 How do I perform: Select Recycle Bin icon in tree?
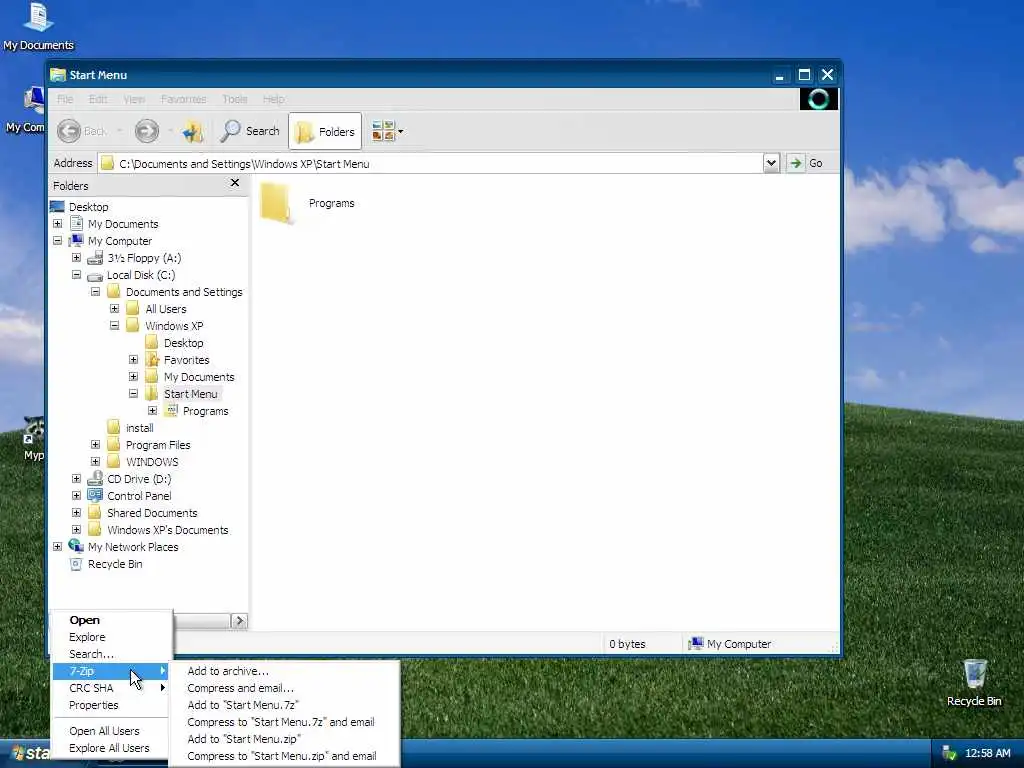[76, 564]
